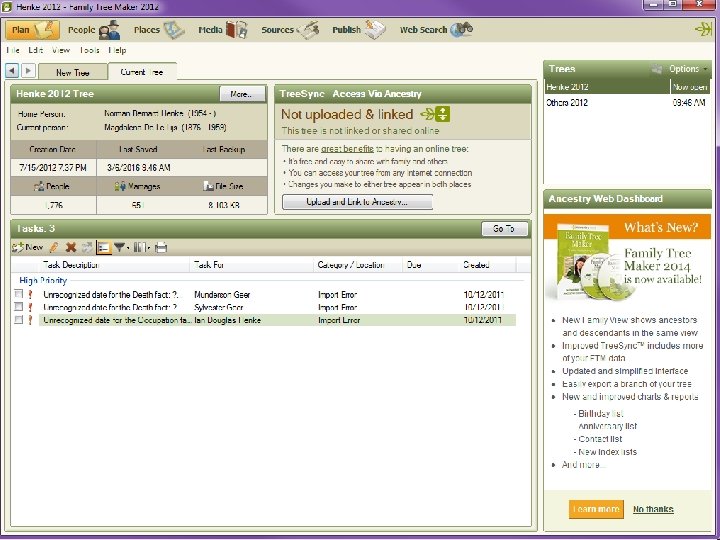This screenshot has height=540, width=720.
Task: Navigate back with the left arrow
Action: (x=12, y=71)
